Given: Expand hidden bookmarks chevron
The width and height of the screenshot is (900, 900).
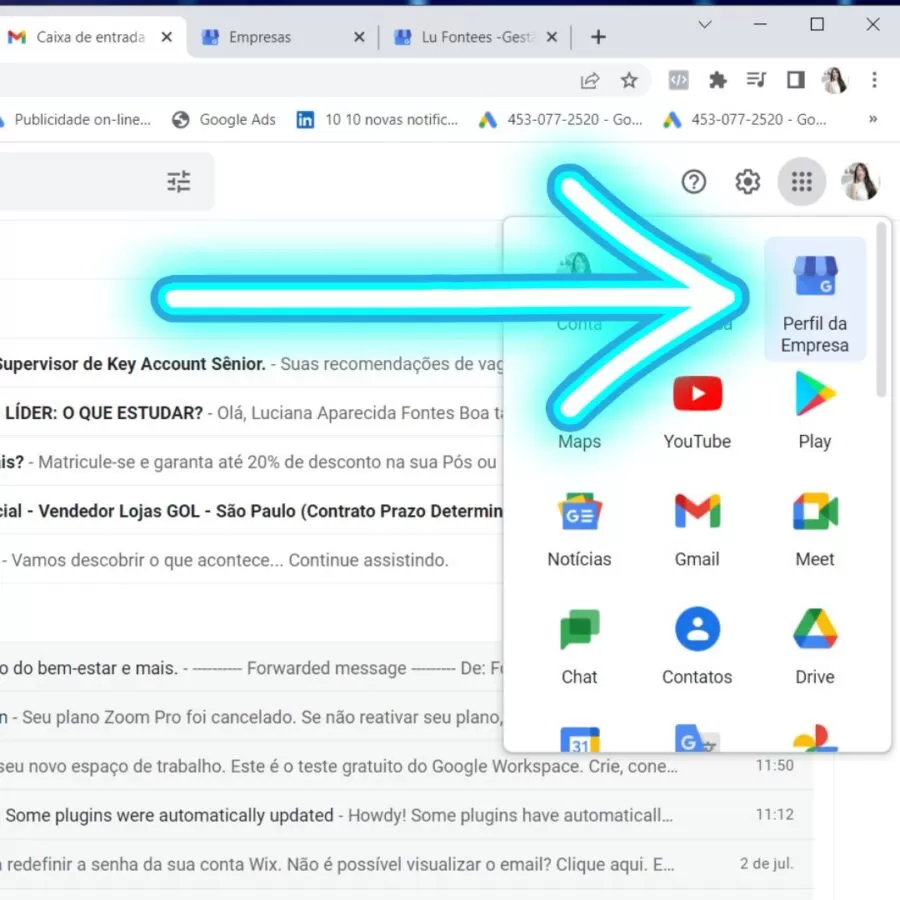Looking at the screenshot, I should pos(872,119).
